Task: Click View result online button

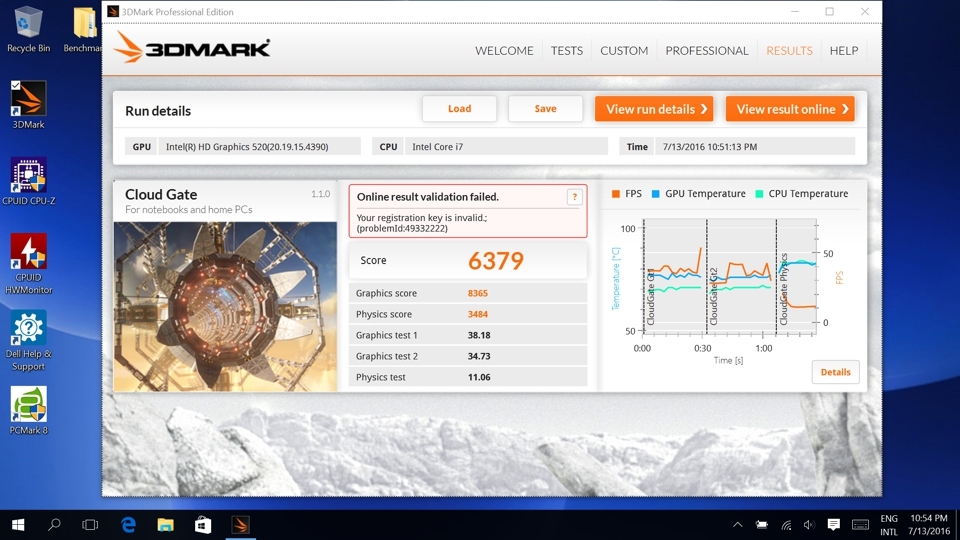Action: pyautogui.click(x=790, y=109)
